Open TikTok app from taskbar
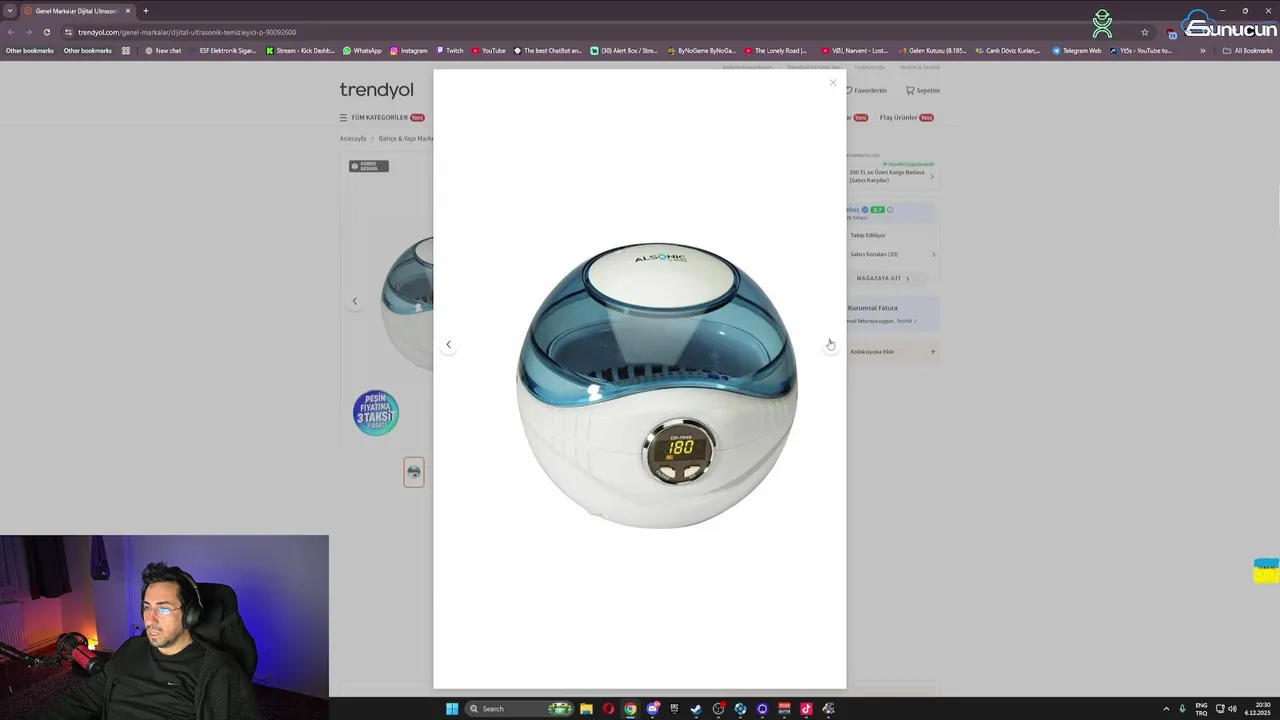1280x720 pixels. 806,709
